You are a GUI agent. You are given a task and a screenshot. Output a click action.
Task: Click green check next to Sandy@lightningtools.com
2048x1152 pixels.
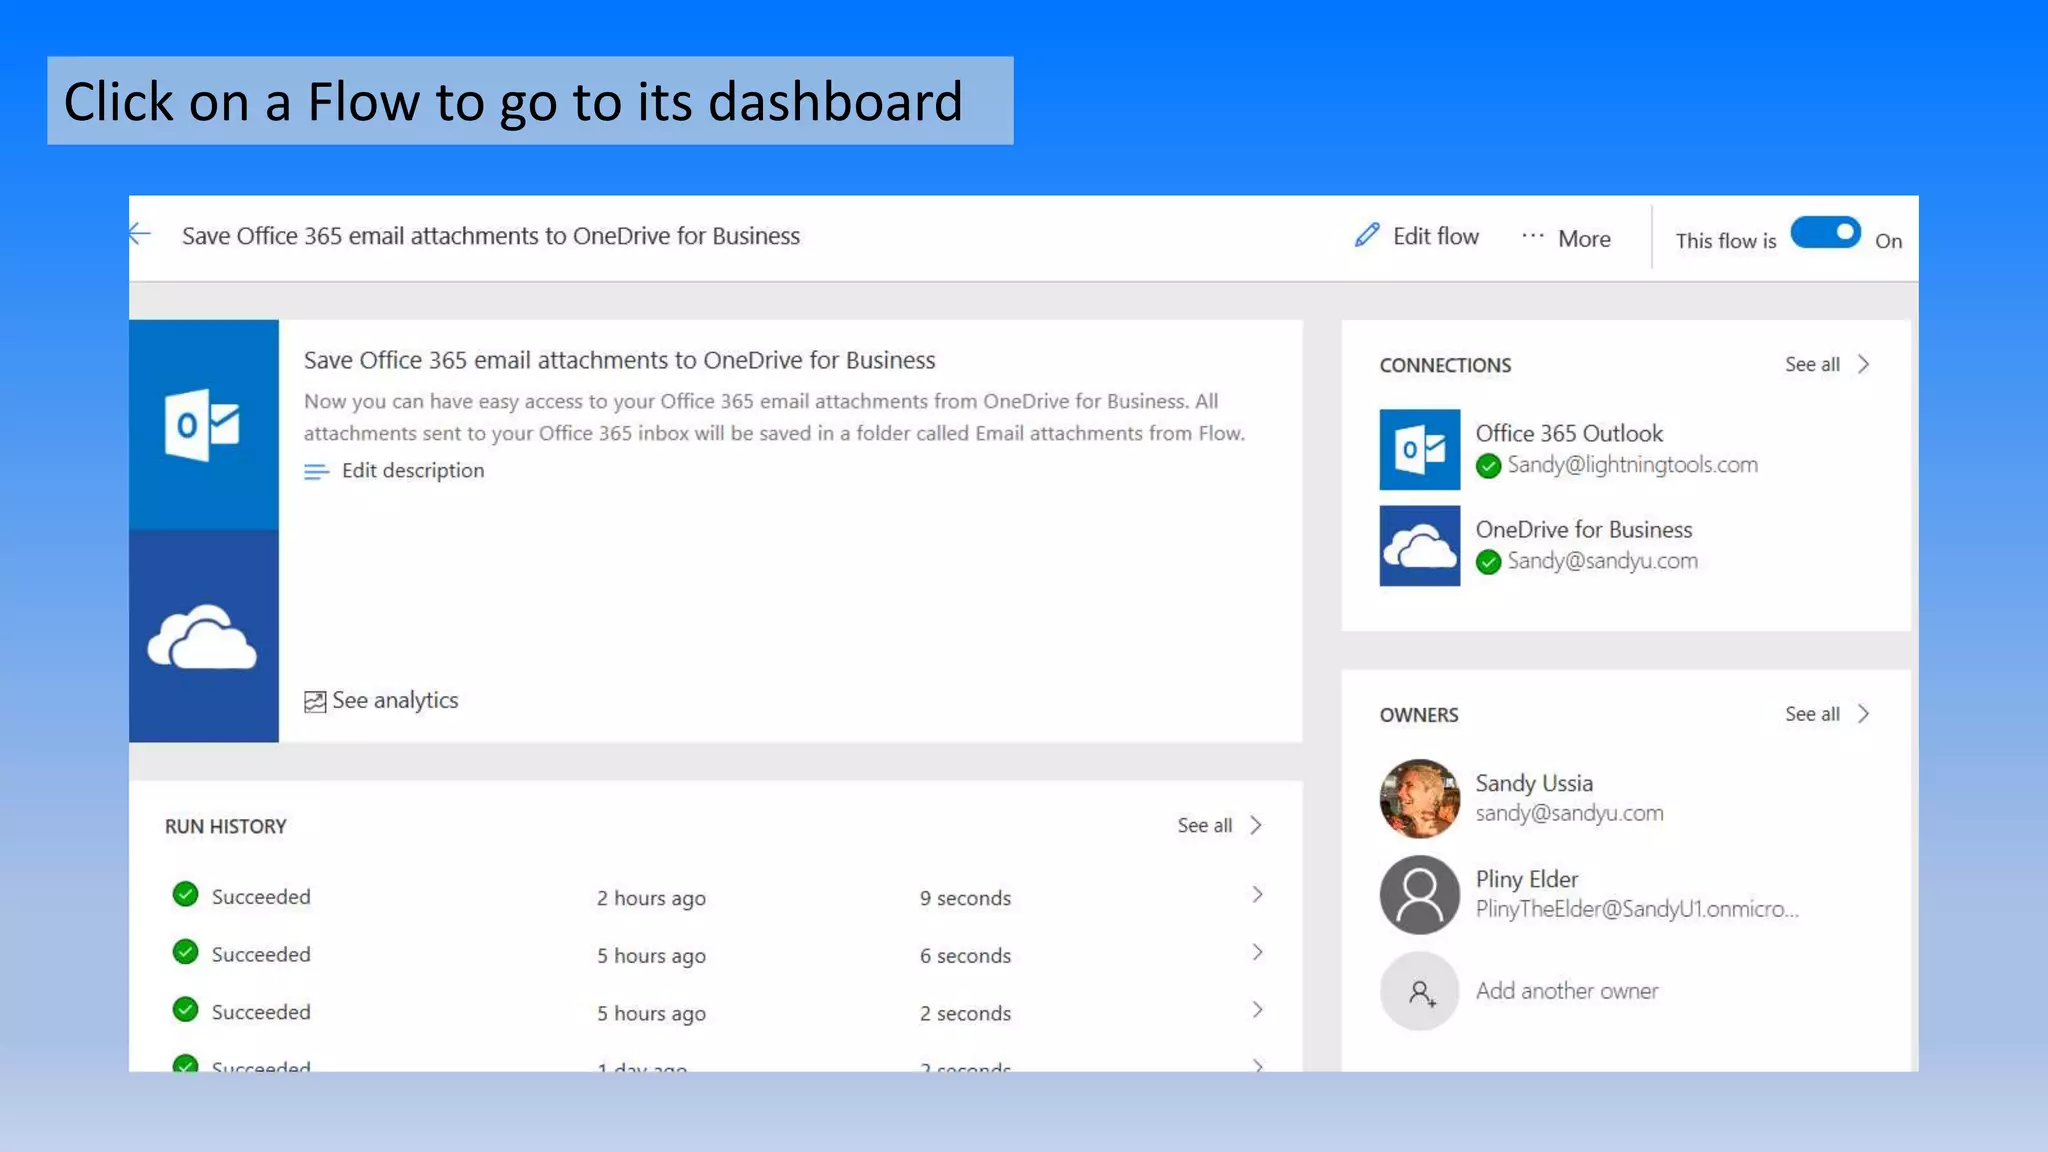pyautogui.click(x=1488, y=466)
